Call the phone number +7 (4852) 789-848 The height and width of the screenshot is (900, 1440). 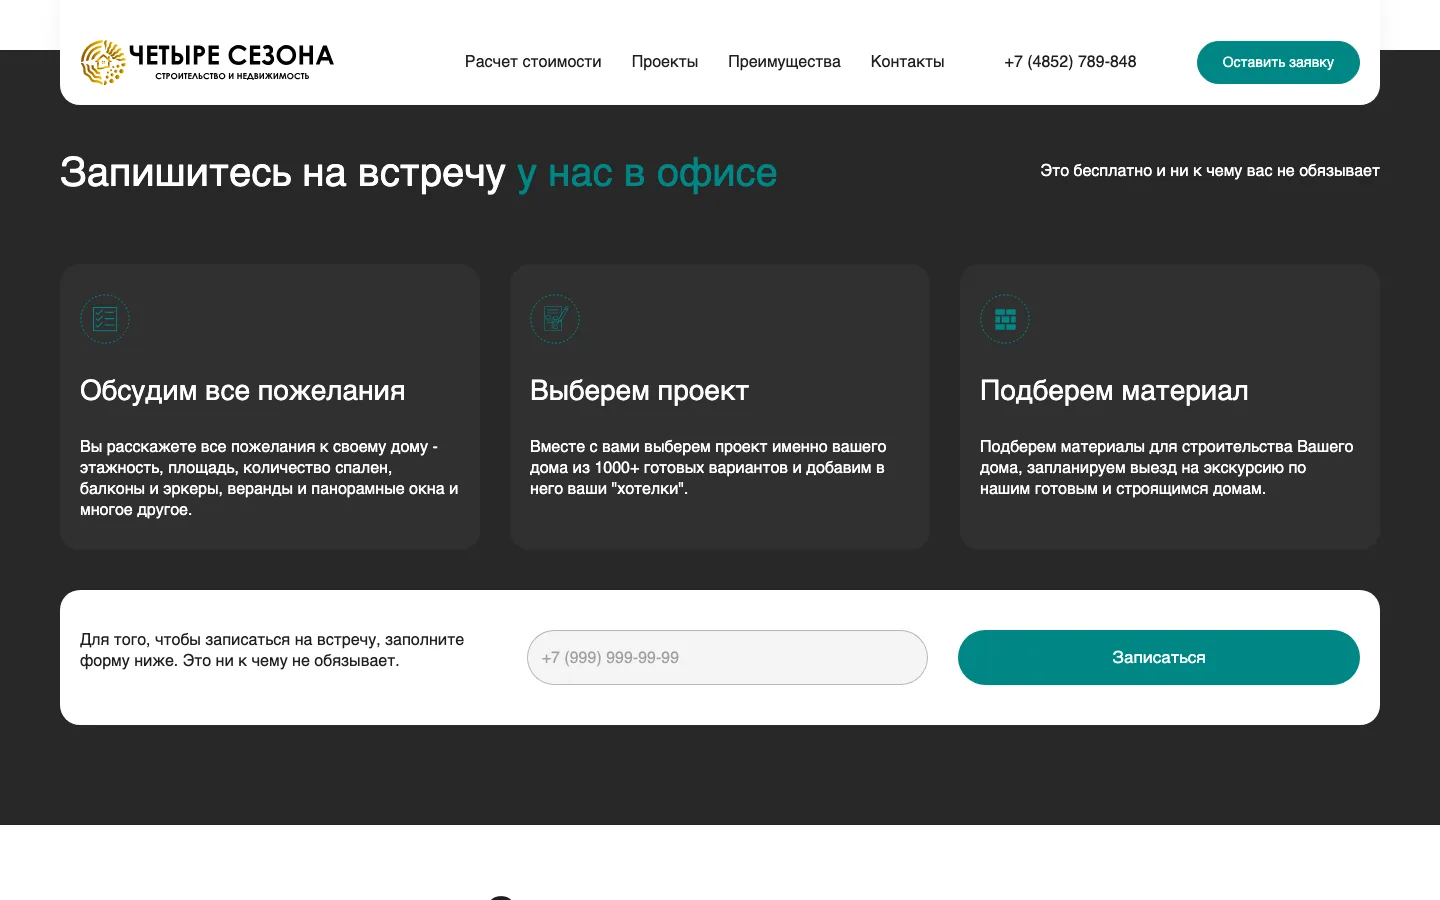(x=1070, y=62)
